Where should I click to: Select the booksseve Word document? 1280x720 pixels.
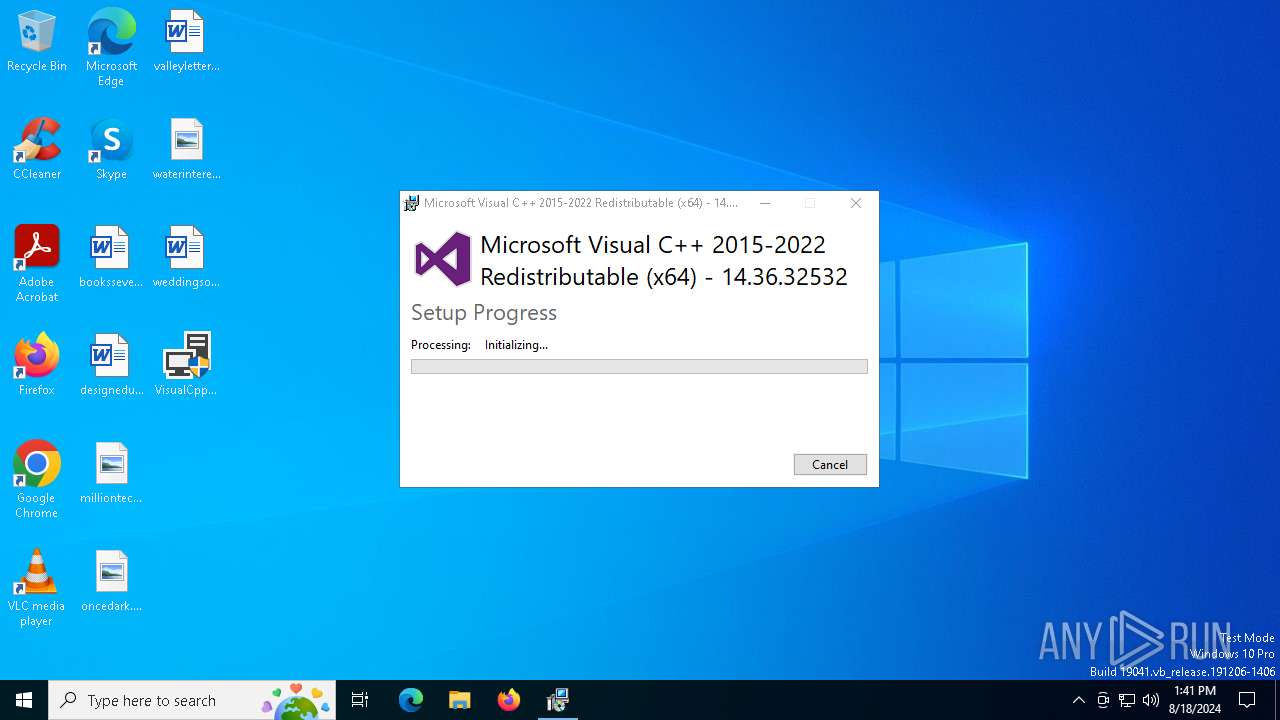point(111,258)
